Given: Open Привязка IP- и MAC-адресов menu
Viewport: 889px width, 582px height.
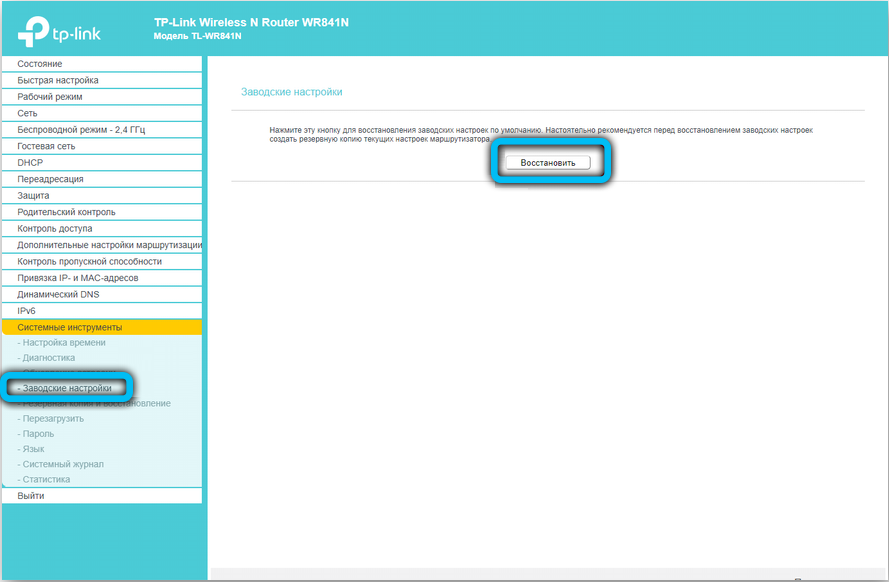Looking at the screenshot, I should coord(77,278).
